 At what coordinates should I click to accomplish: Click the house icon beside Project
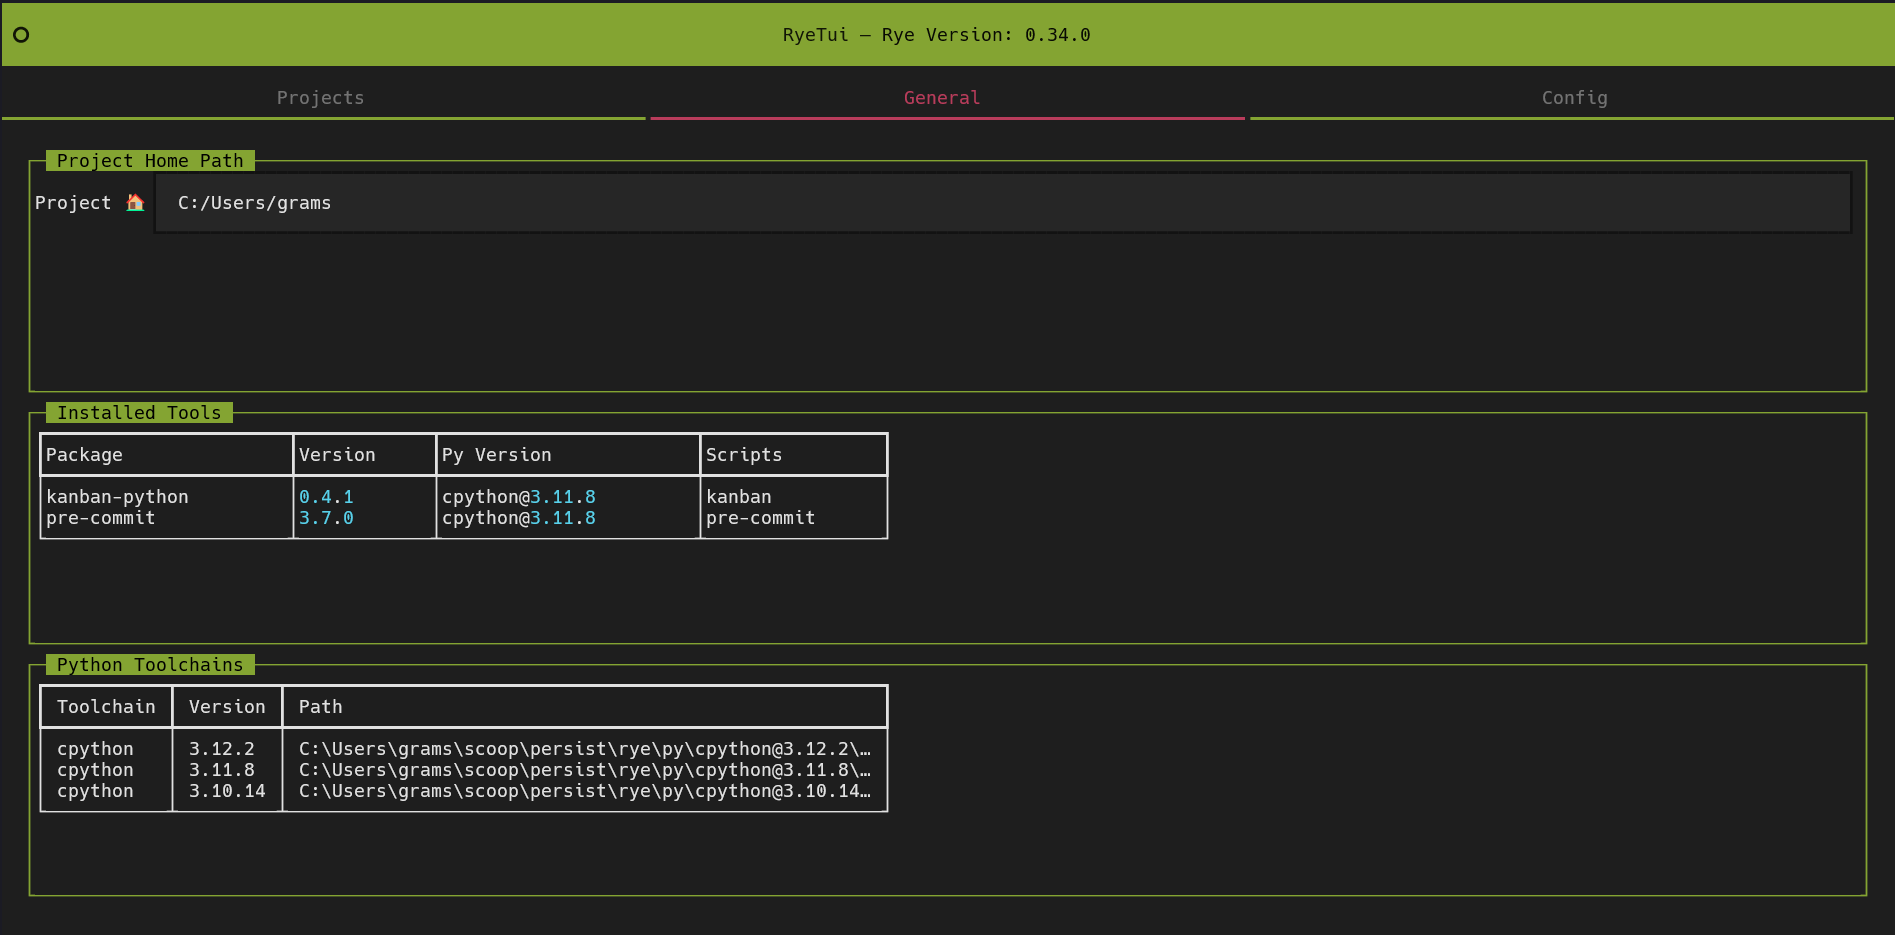135,203
